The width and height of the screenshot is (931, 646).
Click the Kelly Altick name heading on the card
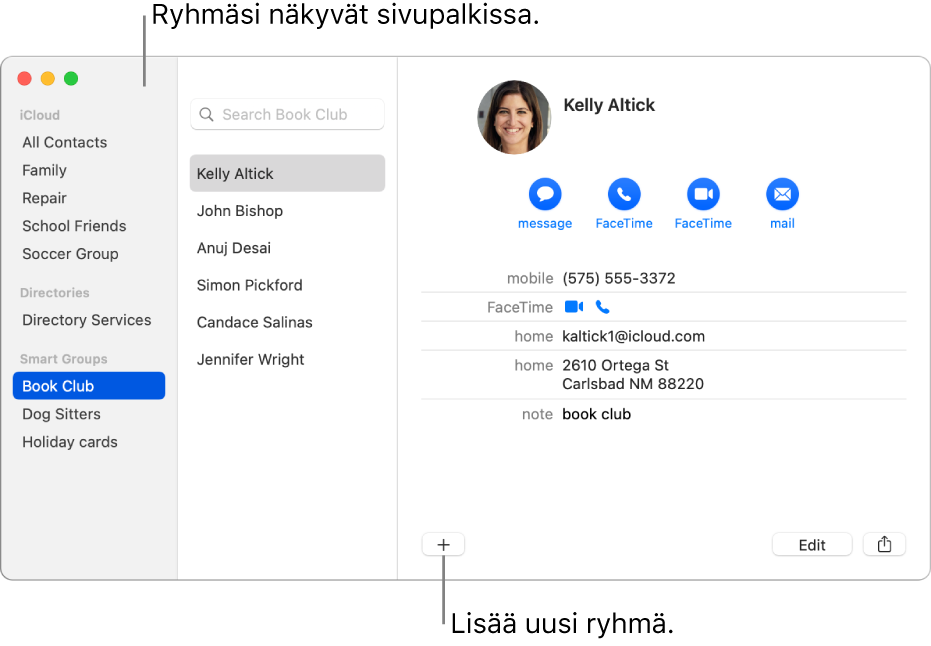(609, 105)
